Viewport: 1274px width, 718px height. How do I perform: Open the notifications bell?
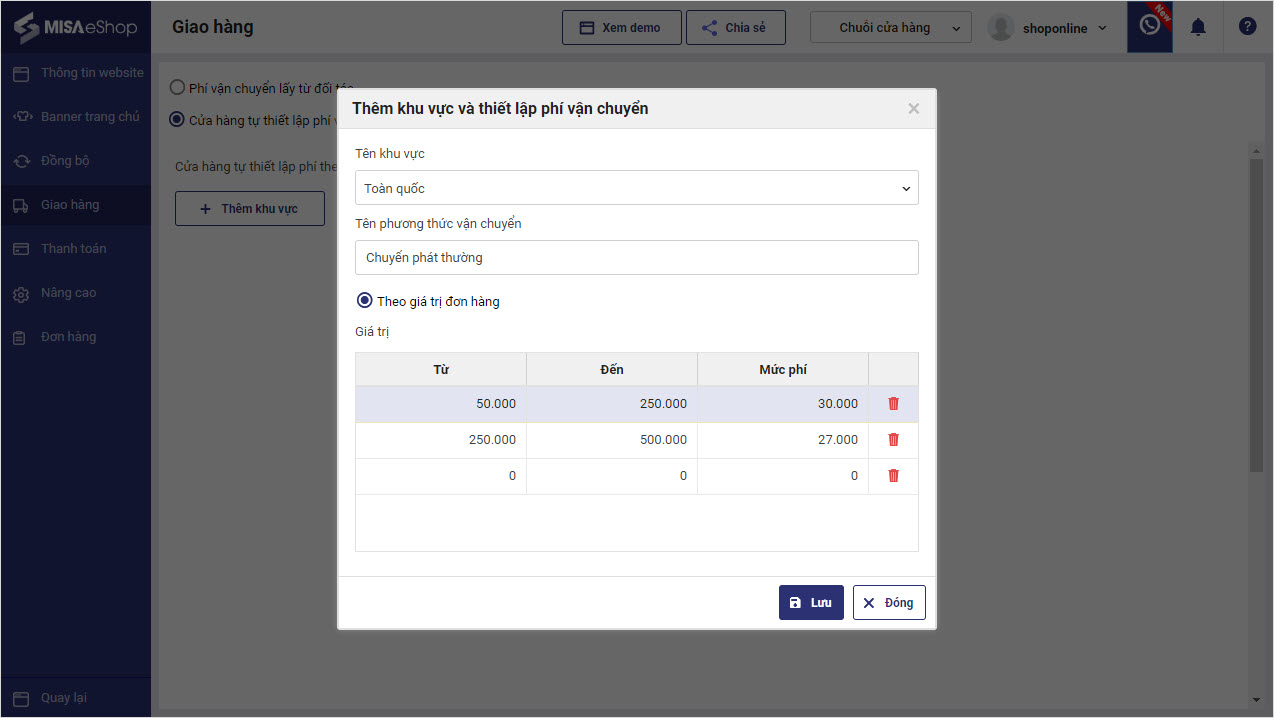[x=1198, y=28]
